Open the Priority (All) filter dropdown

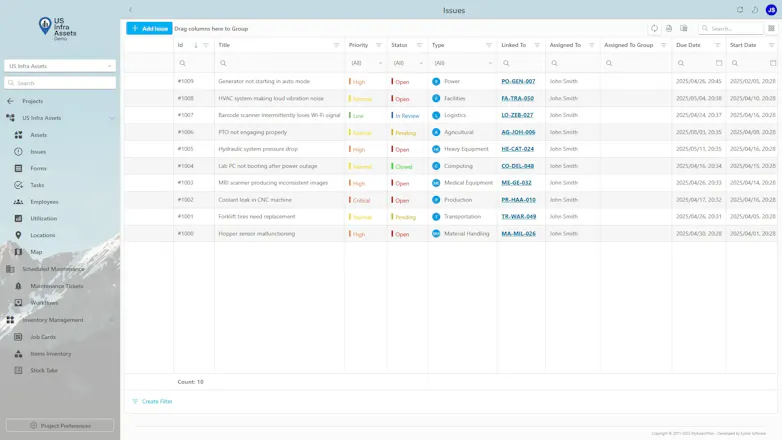click(x=366, y=63)
